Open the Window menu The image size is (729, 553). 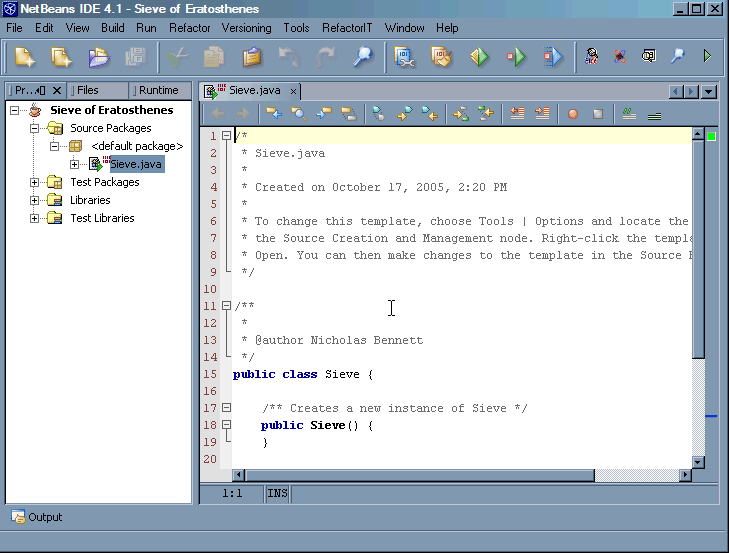404,28
